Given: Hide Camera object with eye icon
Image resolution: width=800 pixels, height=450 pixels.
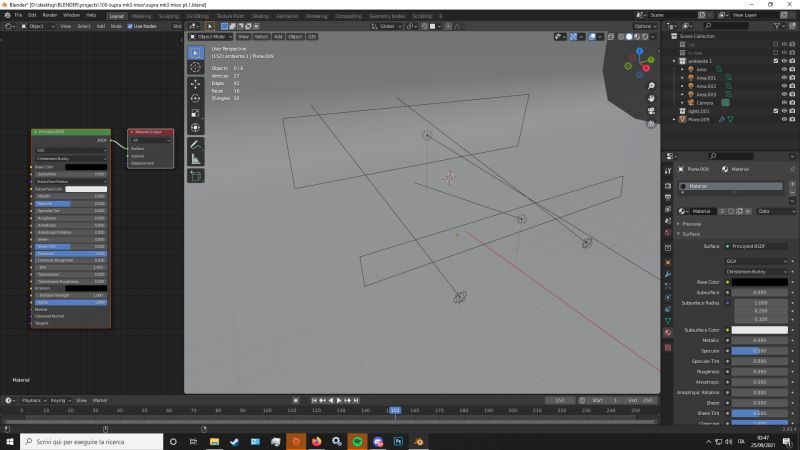Looking at the screenshot, I should (x=784, y=103).
